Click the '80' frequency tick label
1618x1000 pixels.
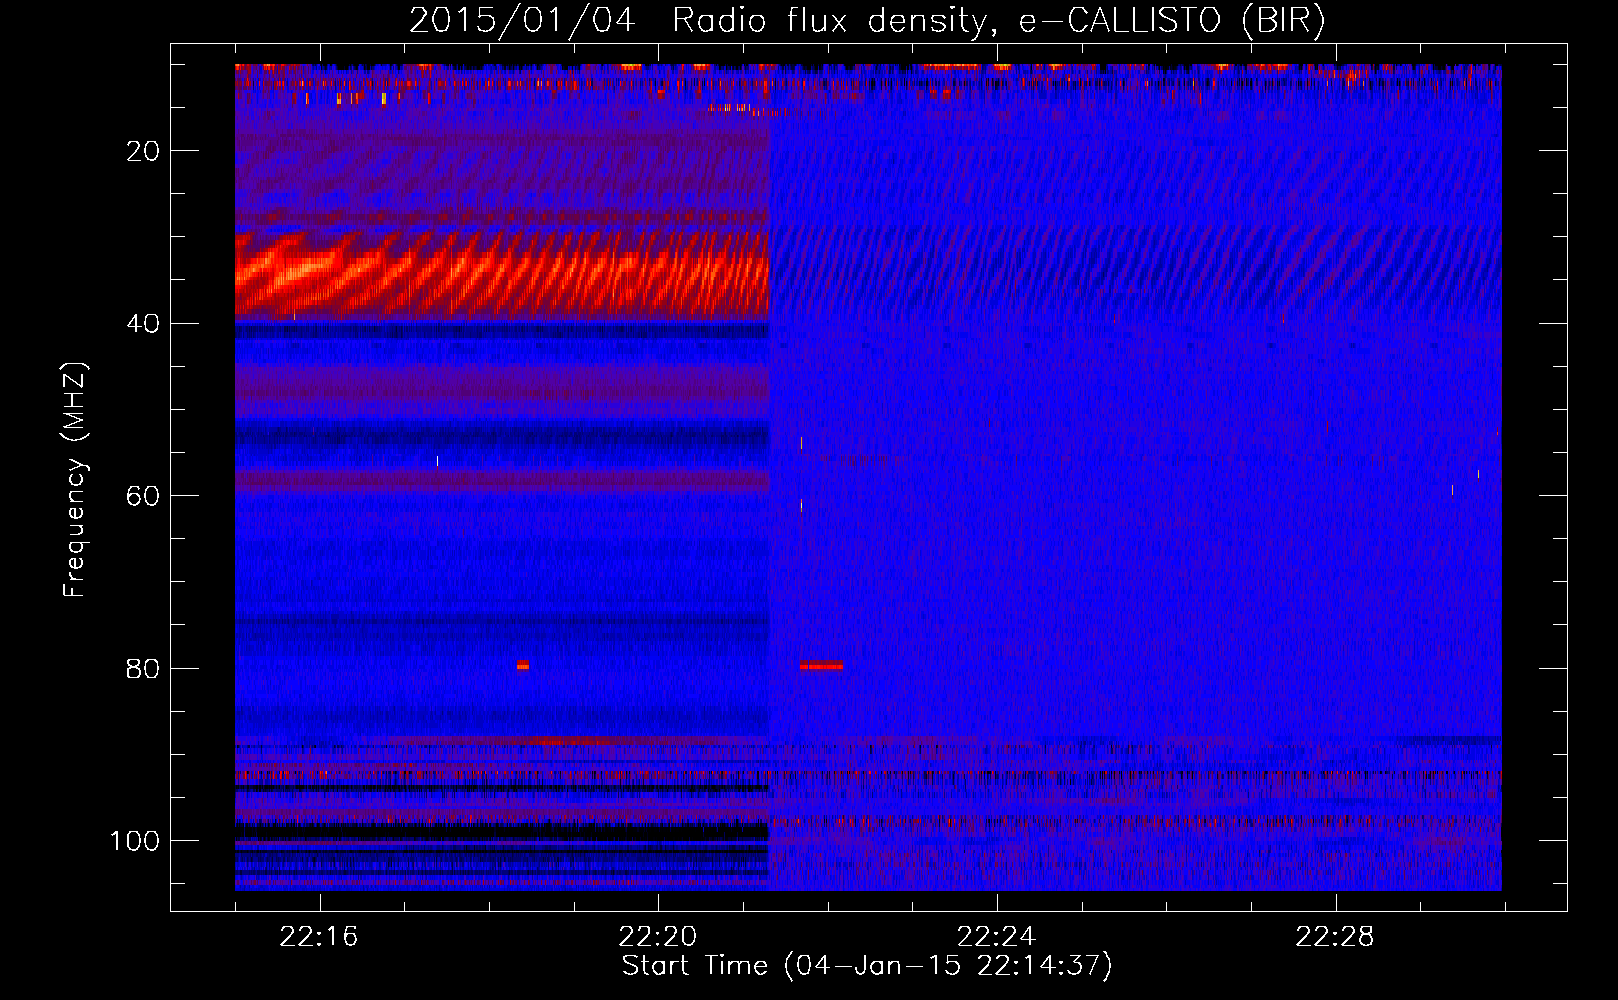[144, 669]
